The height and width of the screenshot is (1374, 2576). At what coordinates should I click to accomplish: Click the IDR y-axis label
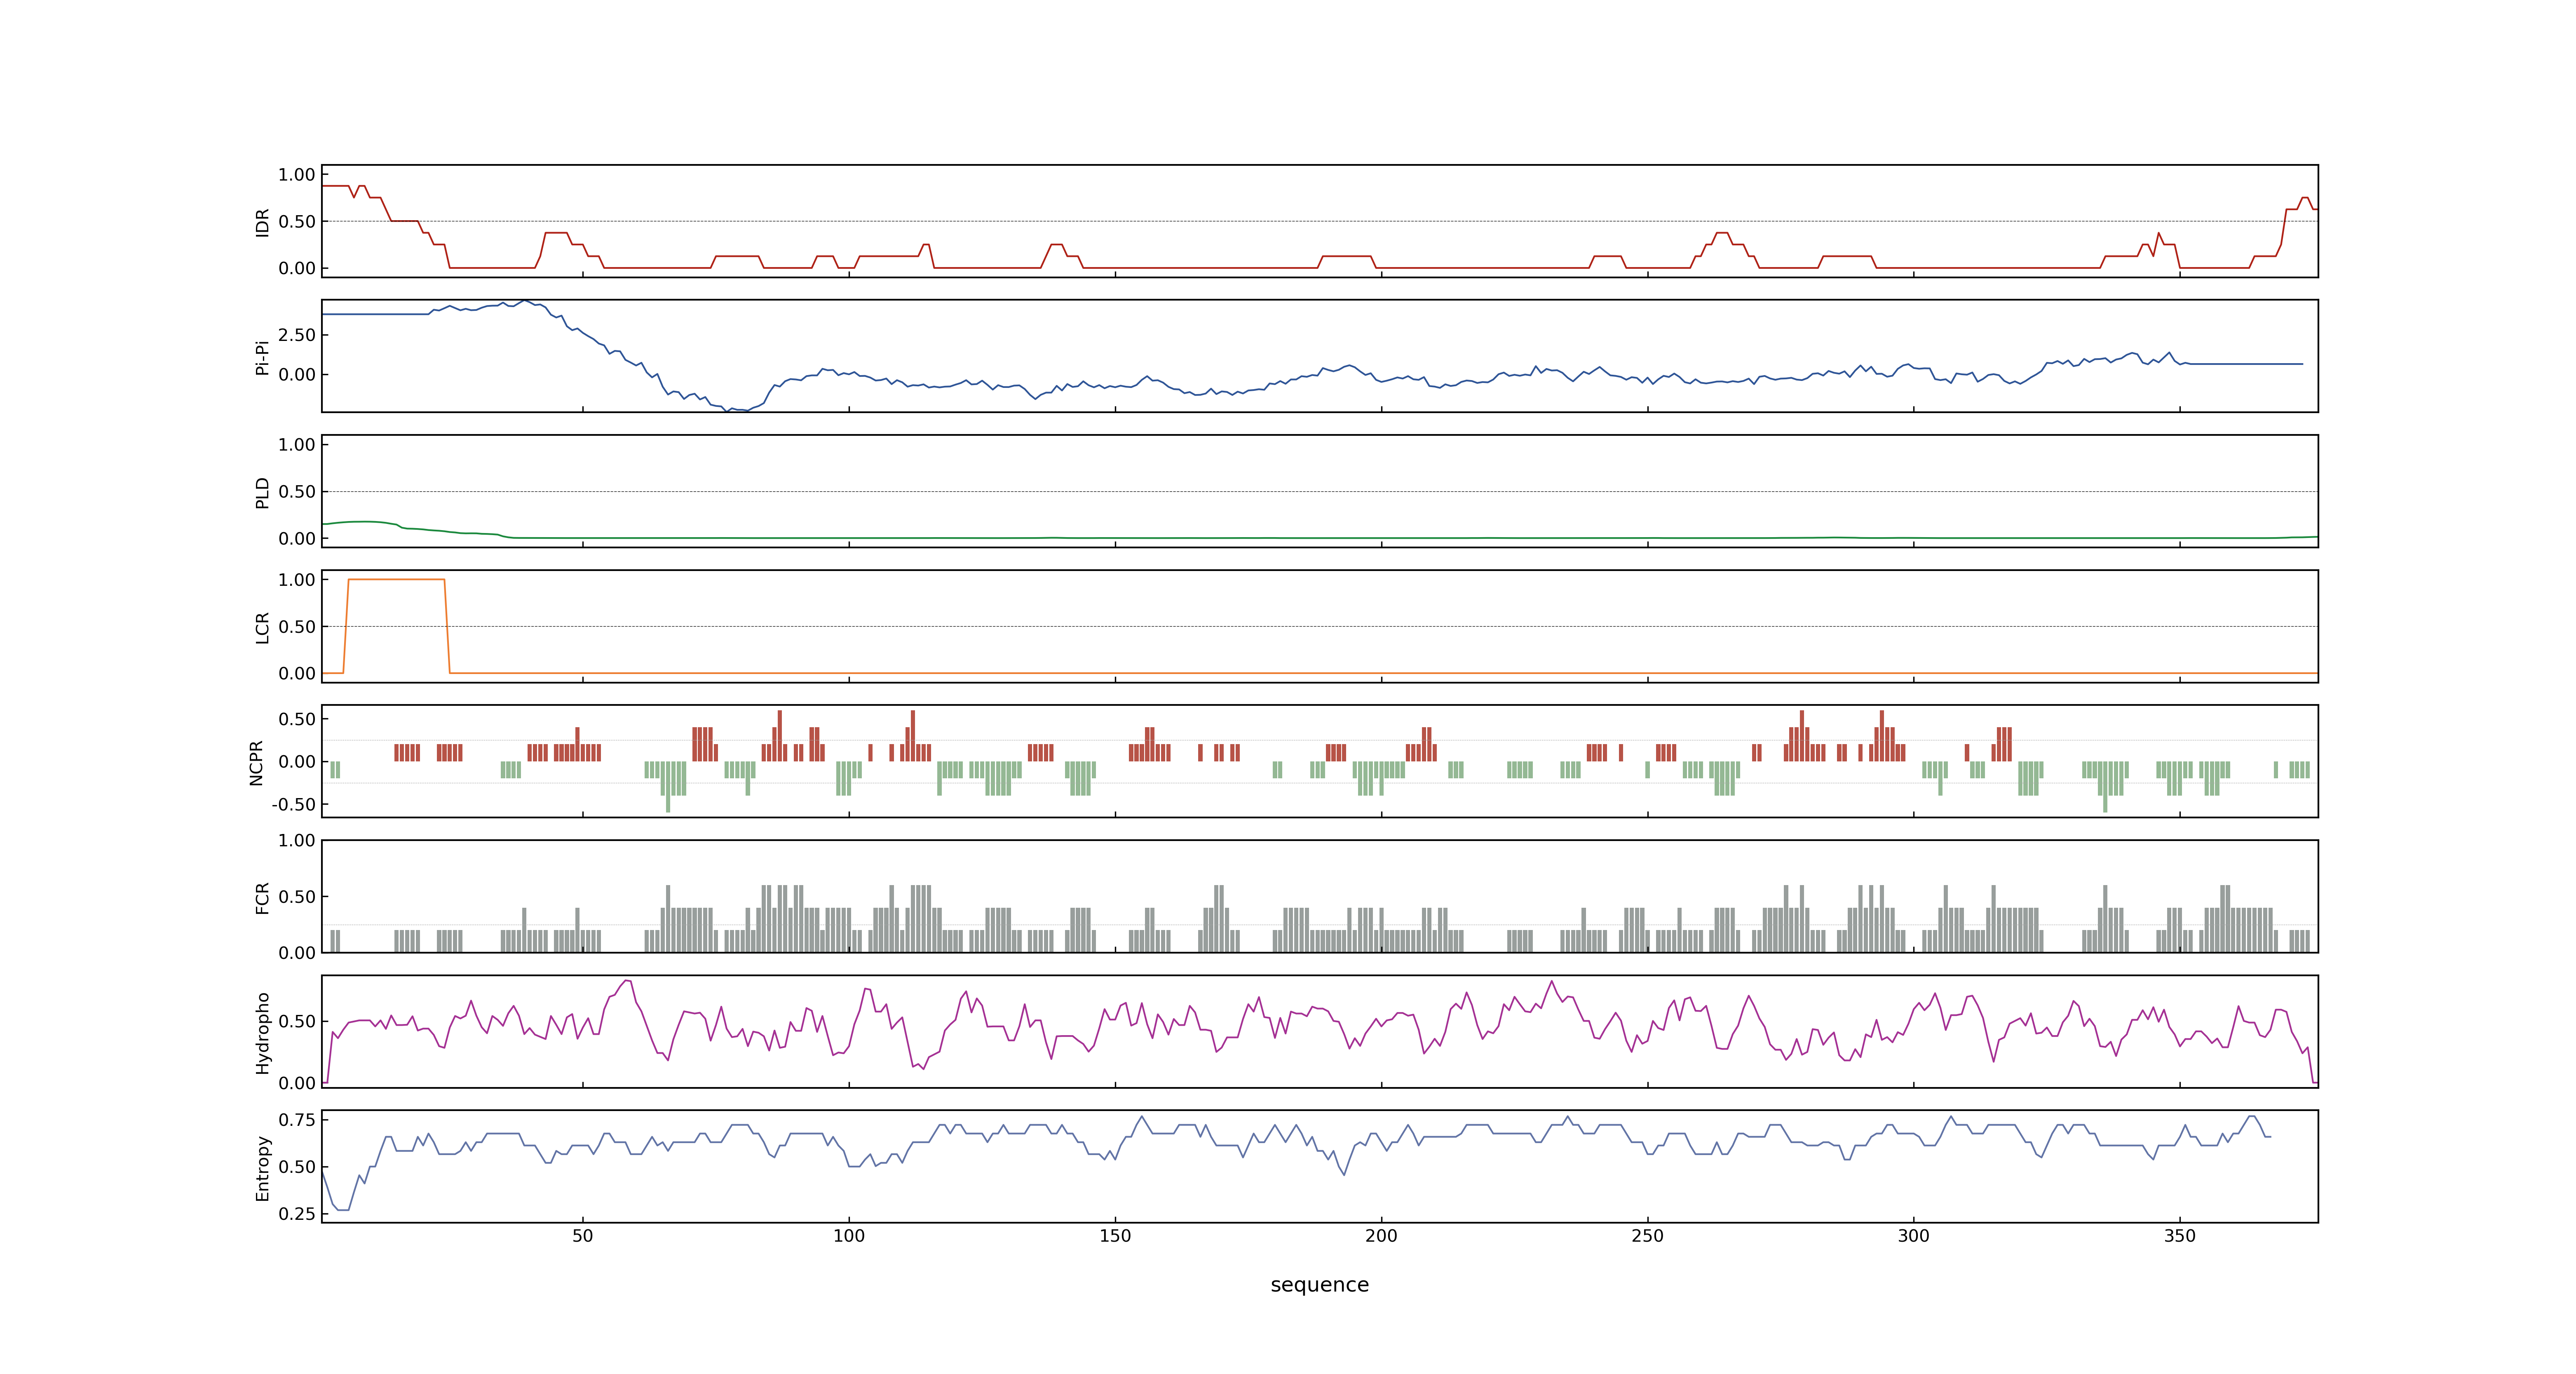(x=262, y=222)
